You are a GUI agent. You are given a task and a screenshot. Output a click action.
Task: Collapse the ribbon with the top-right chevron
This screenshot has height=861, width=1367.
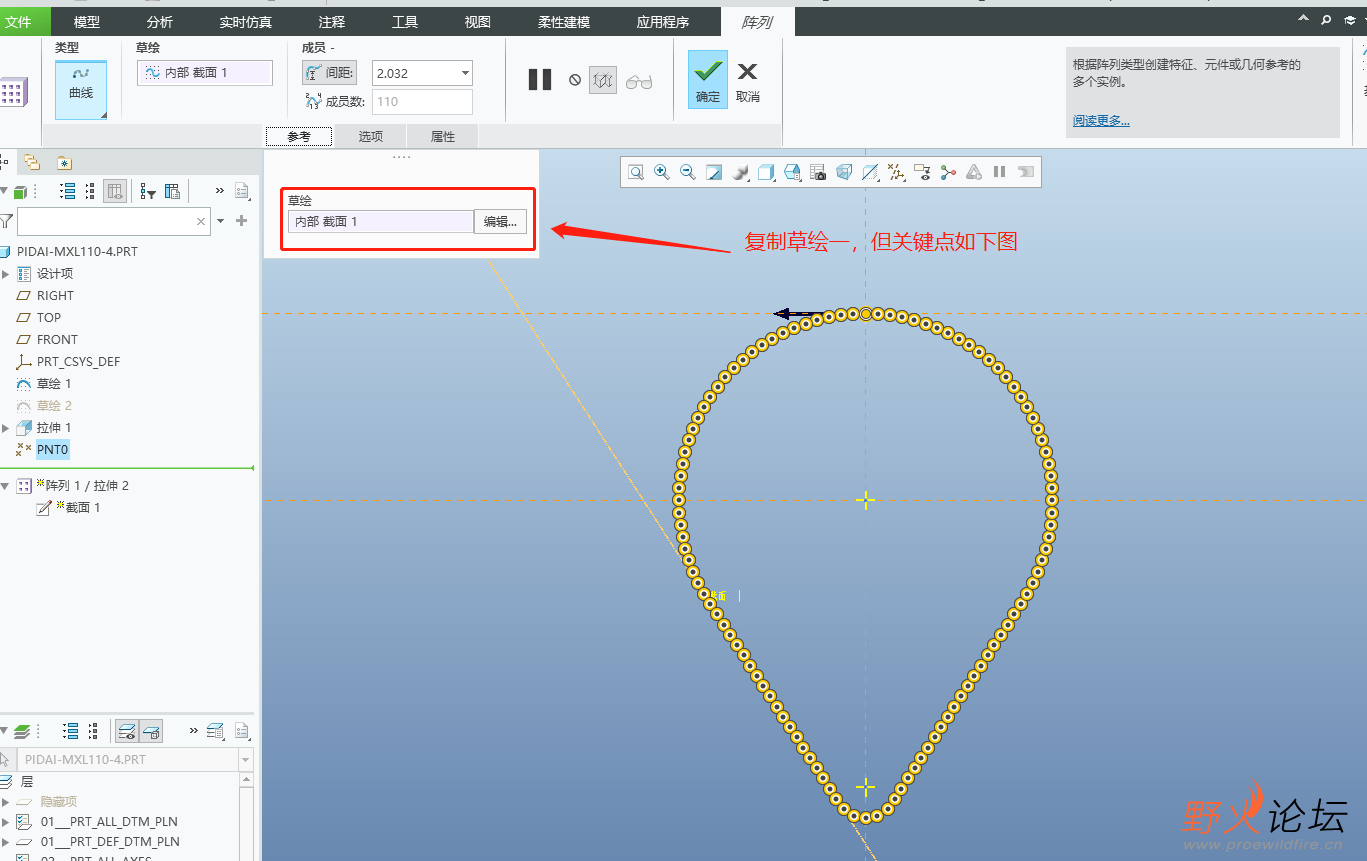coord(1303,19)
